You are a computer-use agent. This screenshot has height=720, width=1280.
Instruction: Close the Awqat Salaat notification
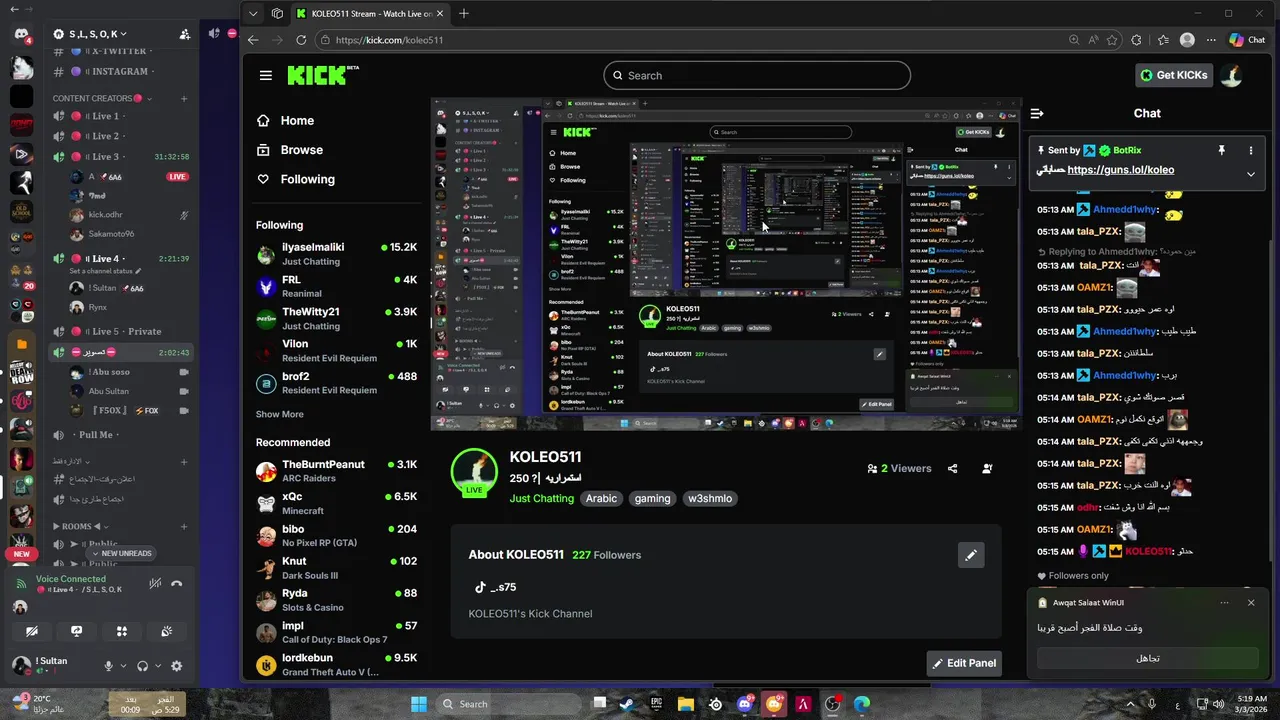(x=1250, y=603)
